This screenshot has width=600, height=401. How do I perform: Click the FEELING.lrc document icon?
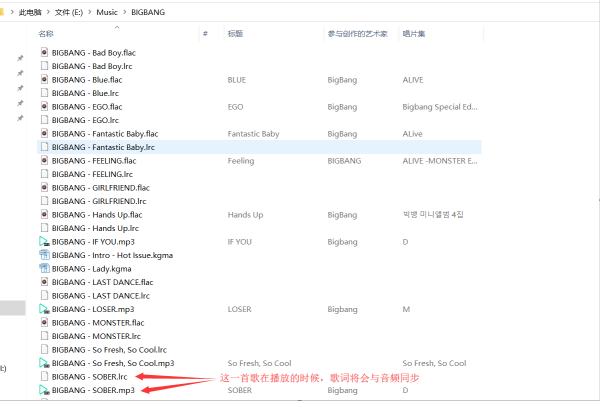click(44, 174)
